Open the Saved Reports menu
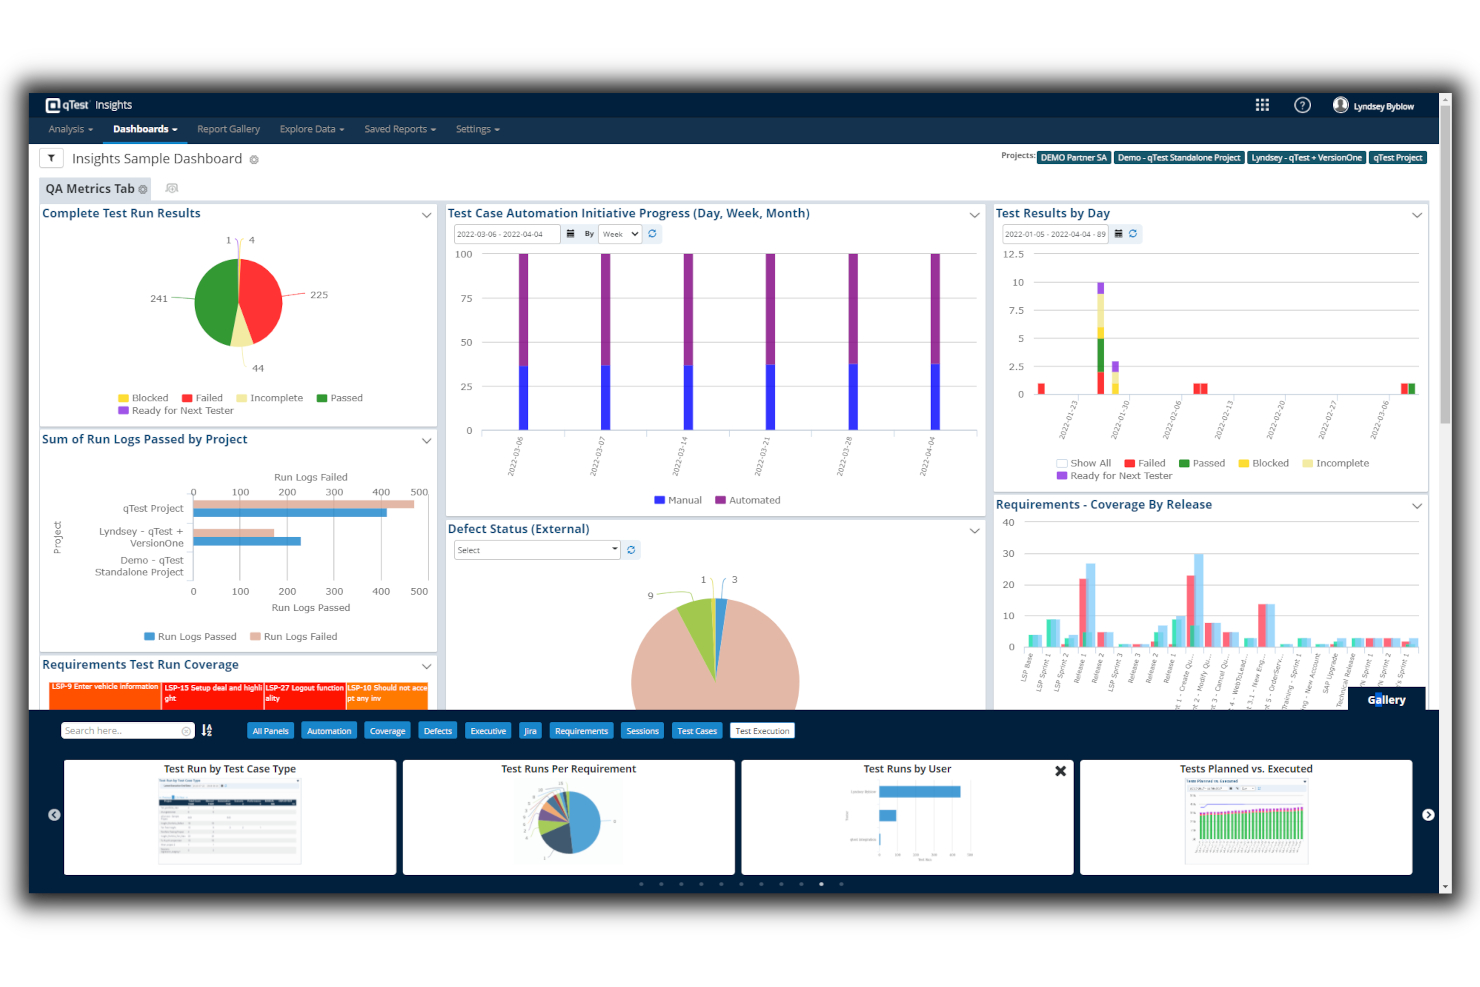 click(400, 129)
